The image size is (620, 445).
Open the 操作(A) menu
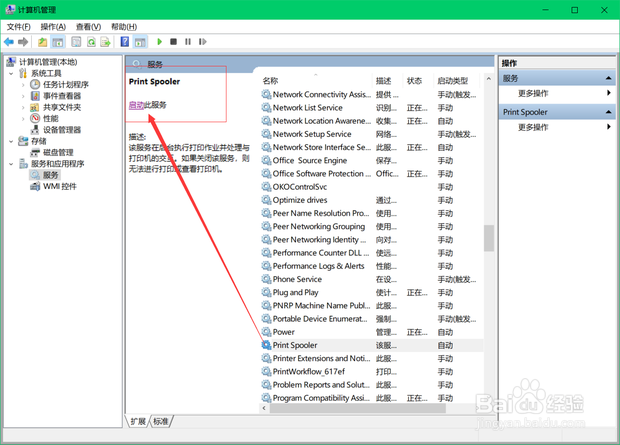53,27
